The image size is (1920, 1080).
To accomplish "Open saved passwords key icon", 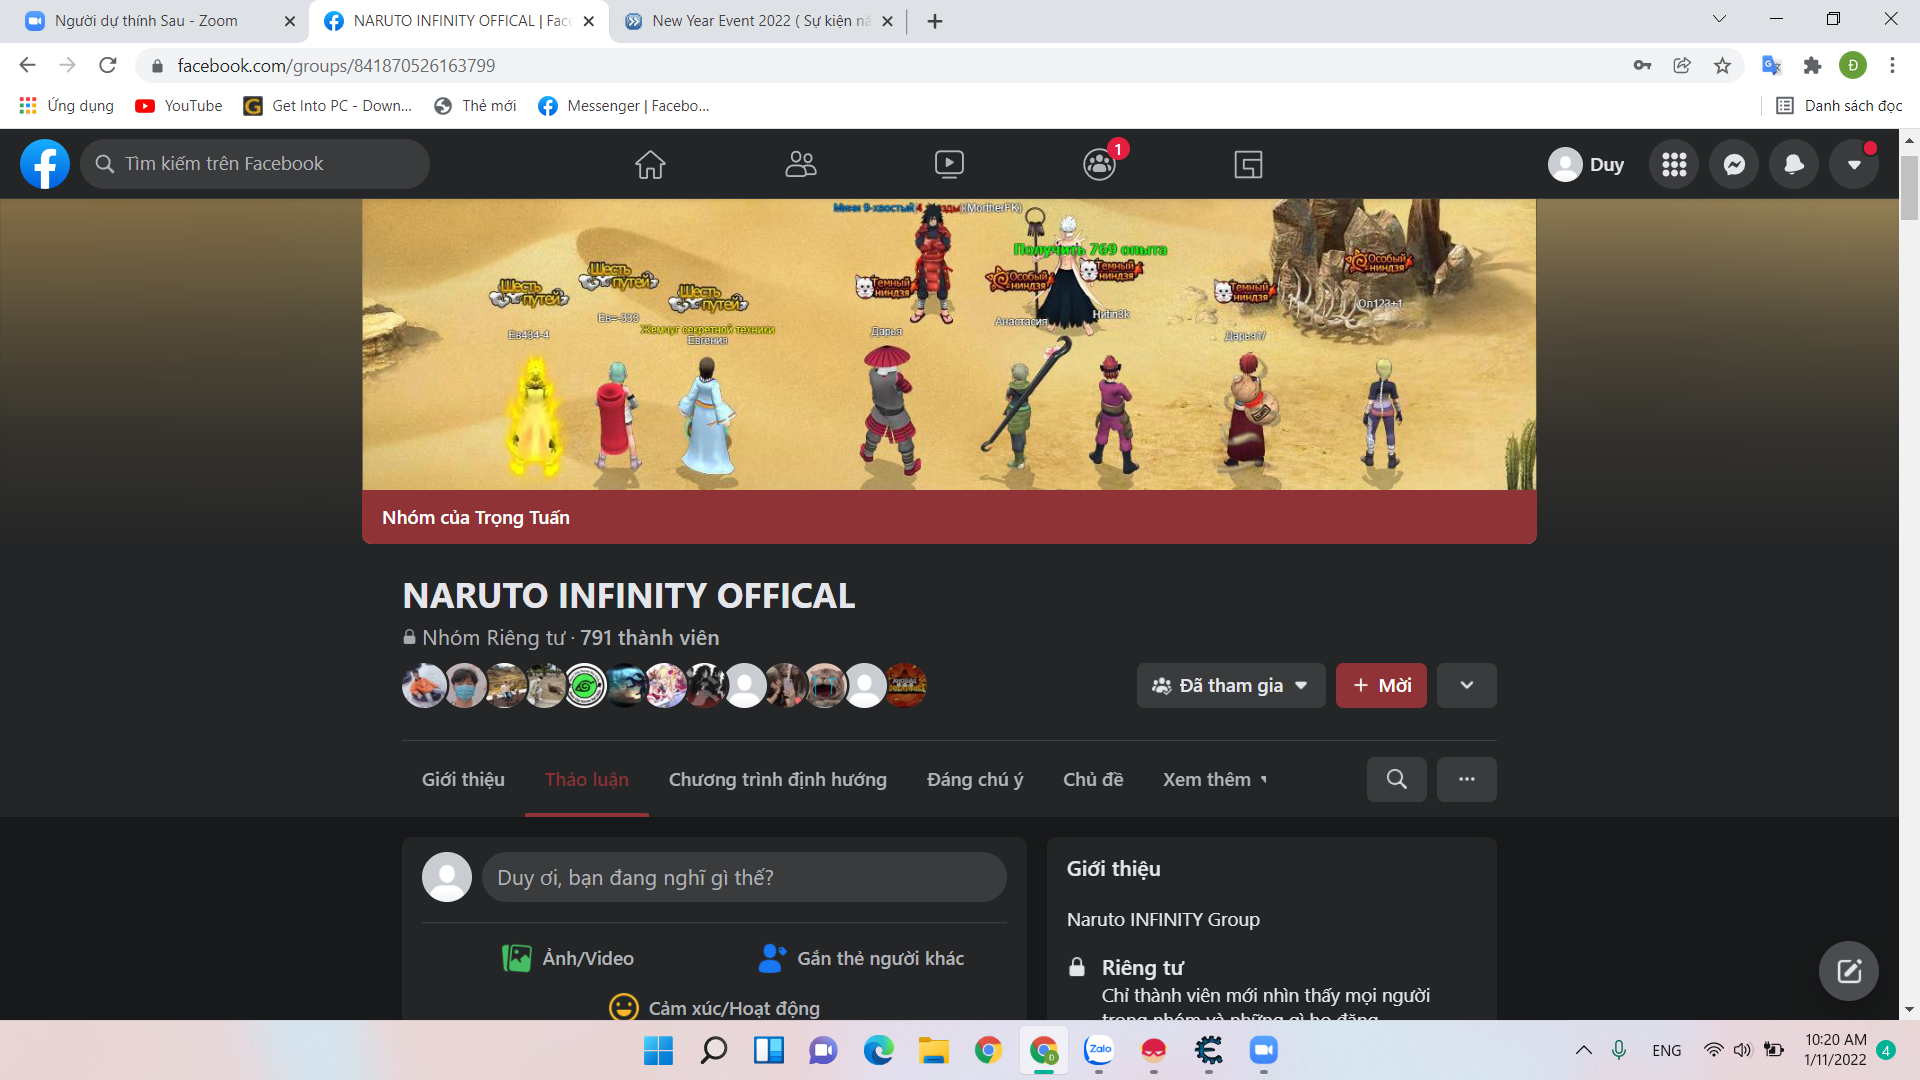I will click(1642, 65).
